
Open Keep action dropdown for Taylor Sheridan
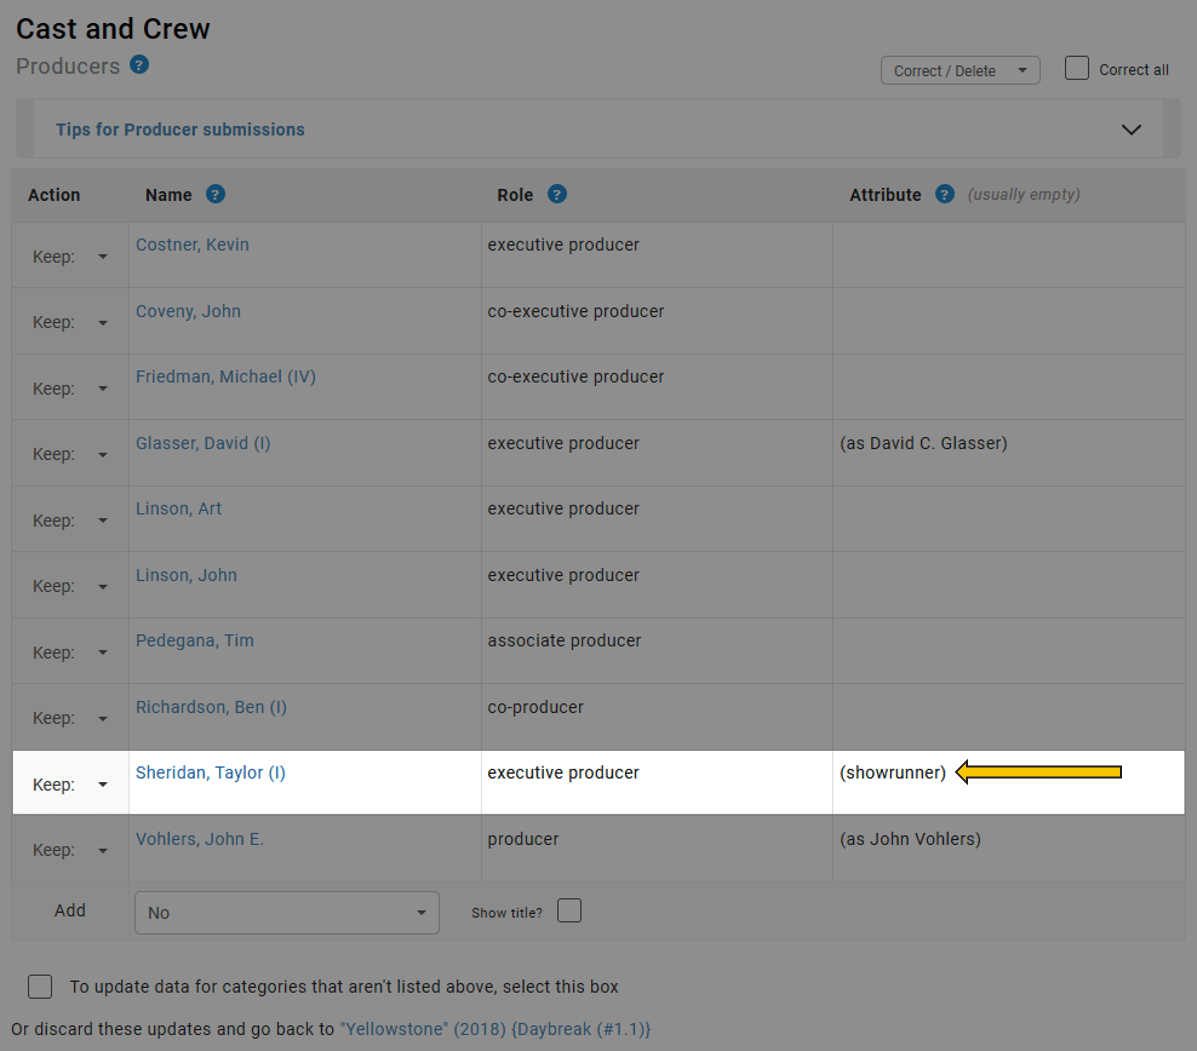coord(69,785)
